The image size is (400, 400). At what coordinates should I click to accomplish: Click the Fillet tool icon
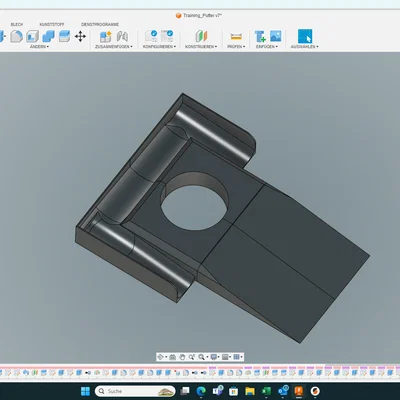click(16, 36)
